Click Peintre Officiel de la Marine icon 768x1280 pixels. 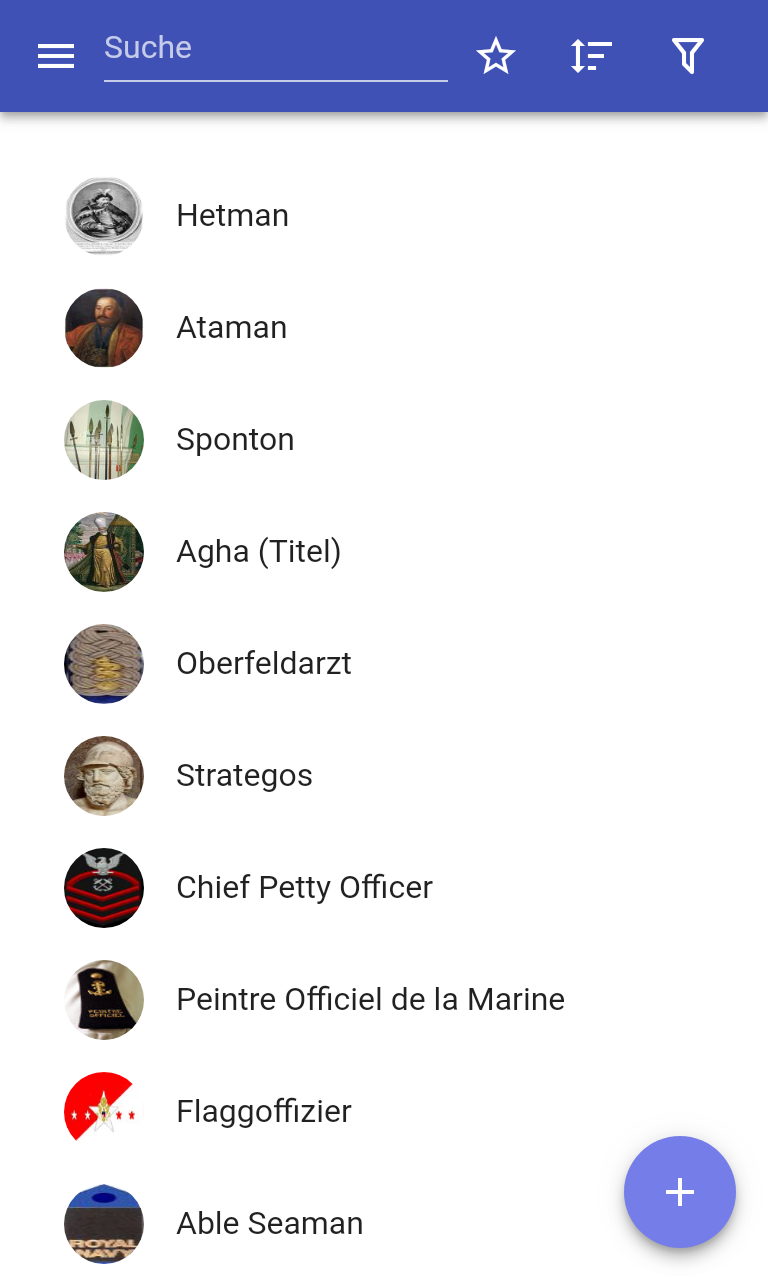[104, 1000]
